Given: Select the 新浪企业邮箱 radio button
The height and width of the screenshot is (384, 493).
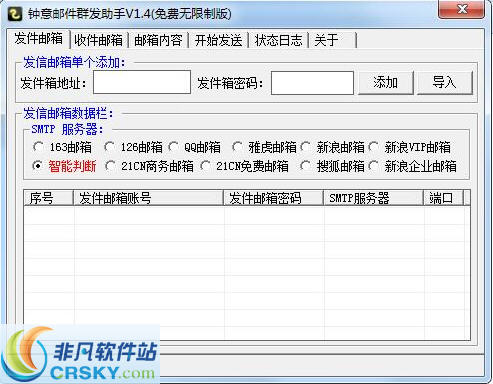Looking at the screenshot, I should (413, 166).
